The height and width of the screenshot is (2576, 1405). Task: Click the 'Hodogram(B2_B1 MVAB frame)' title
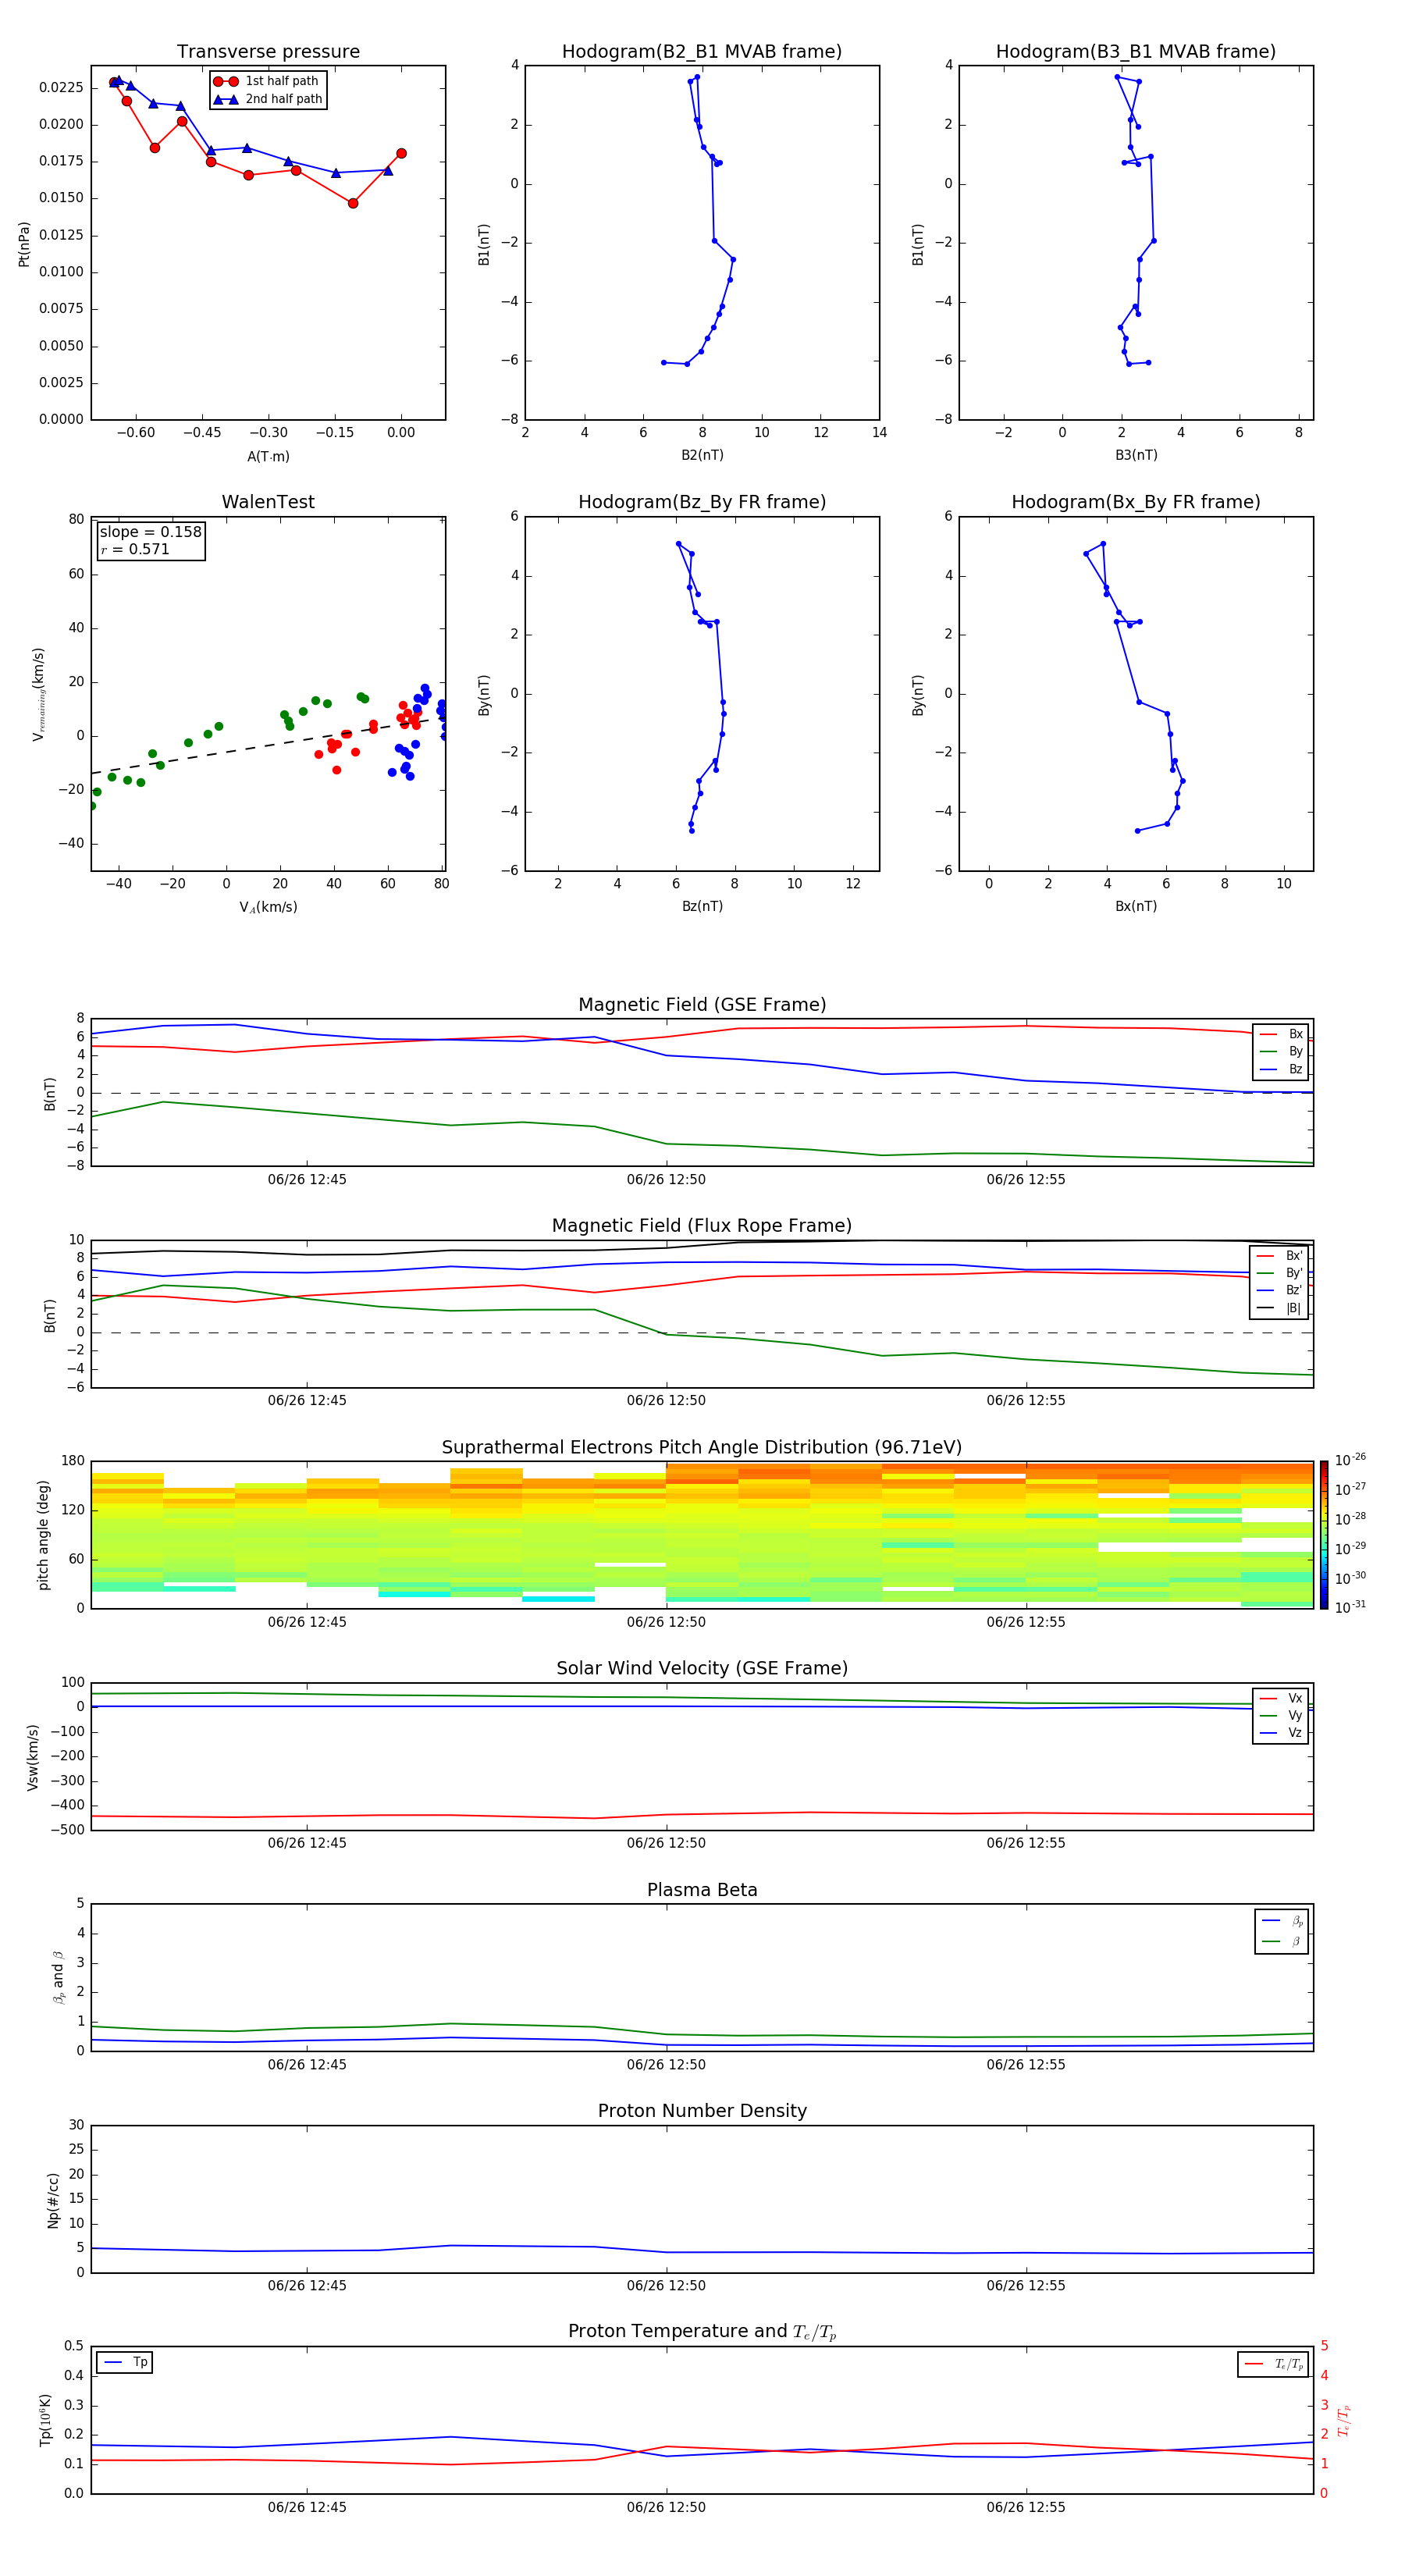coord(702,52)
